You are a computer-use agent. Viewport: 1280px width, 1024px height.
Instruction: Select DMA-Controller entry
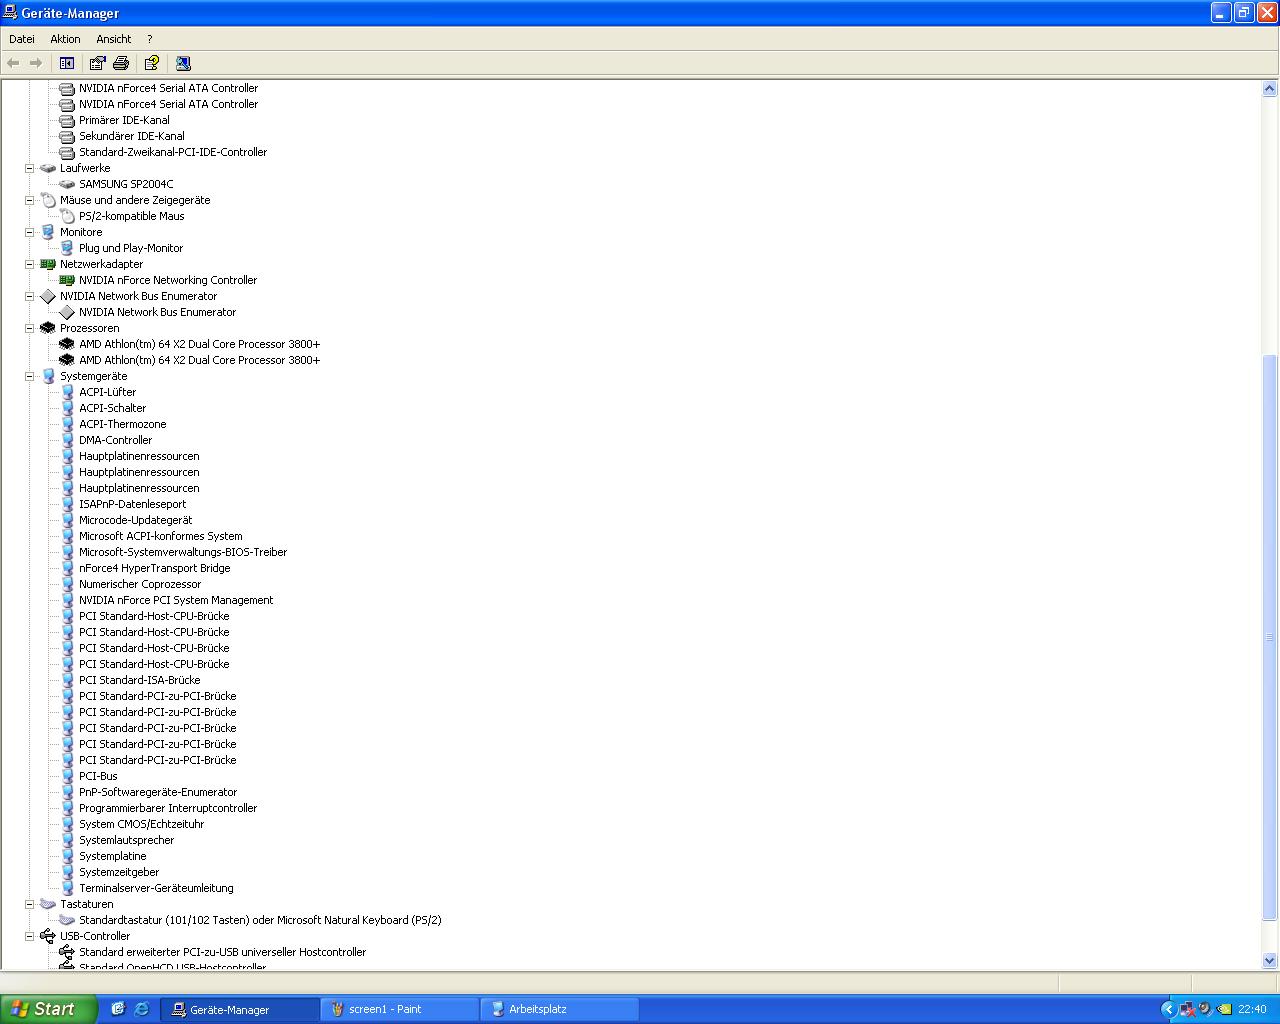coord(115,440)
